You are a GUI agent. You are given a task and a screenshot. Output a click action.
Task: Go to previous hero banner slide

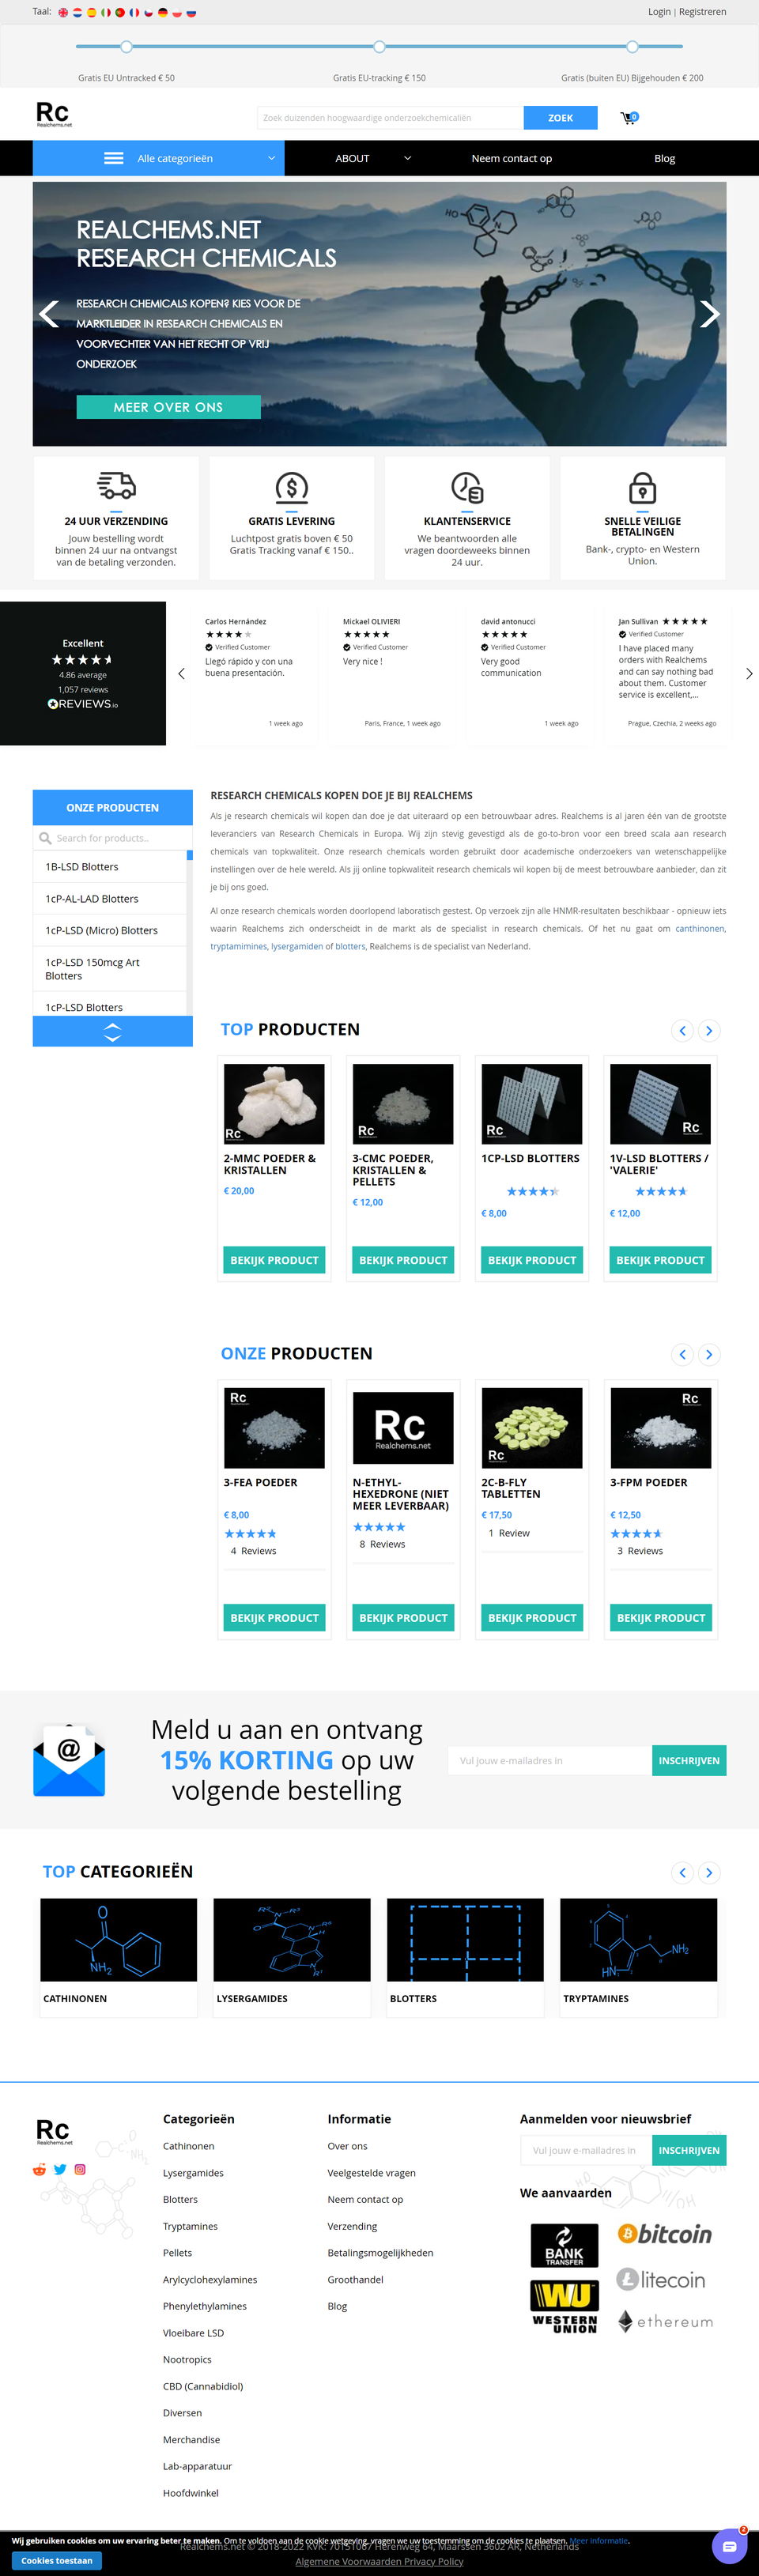coord(48,314)
